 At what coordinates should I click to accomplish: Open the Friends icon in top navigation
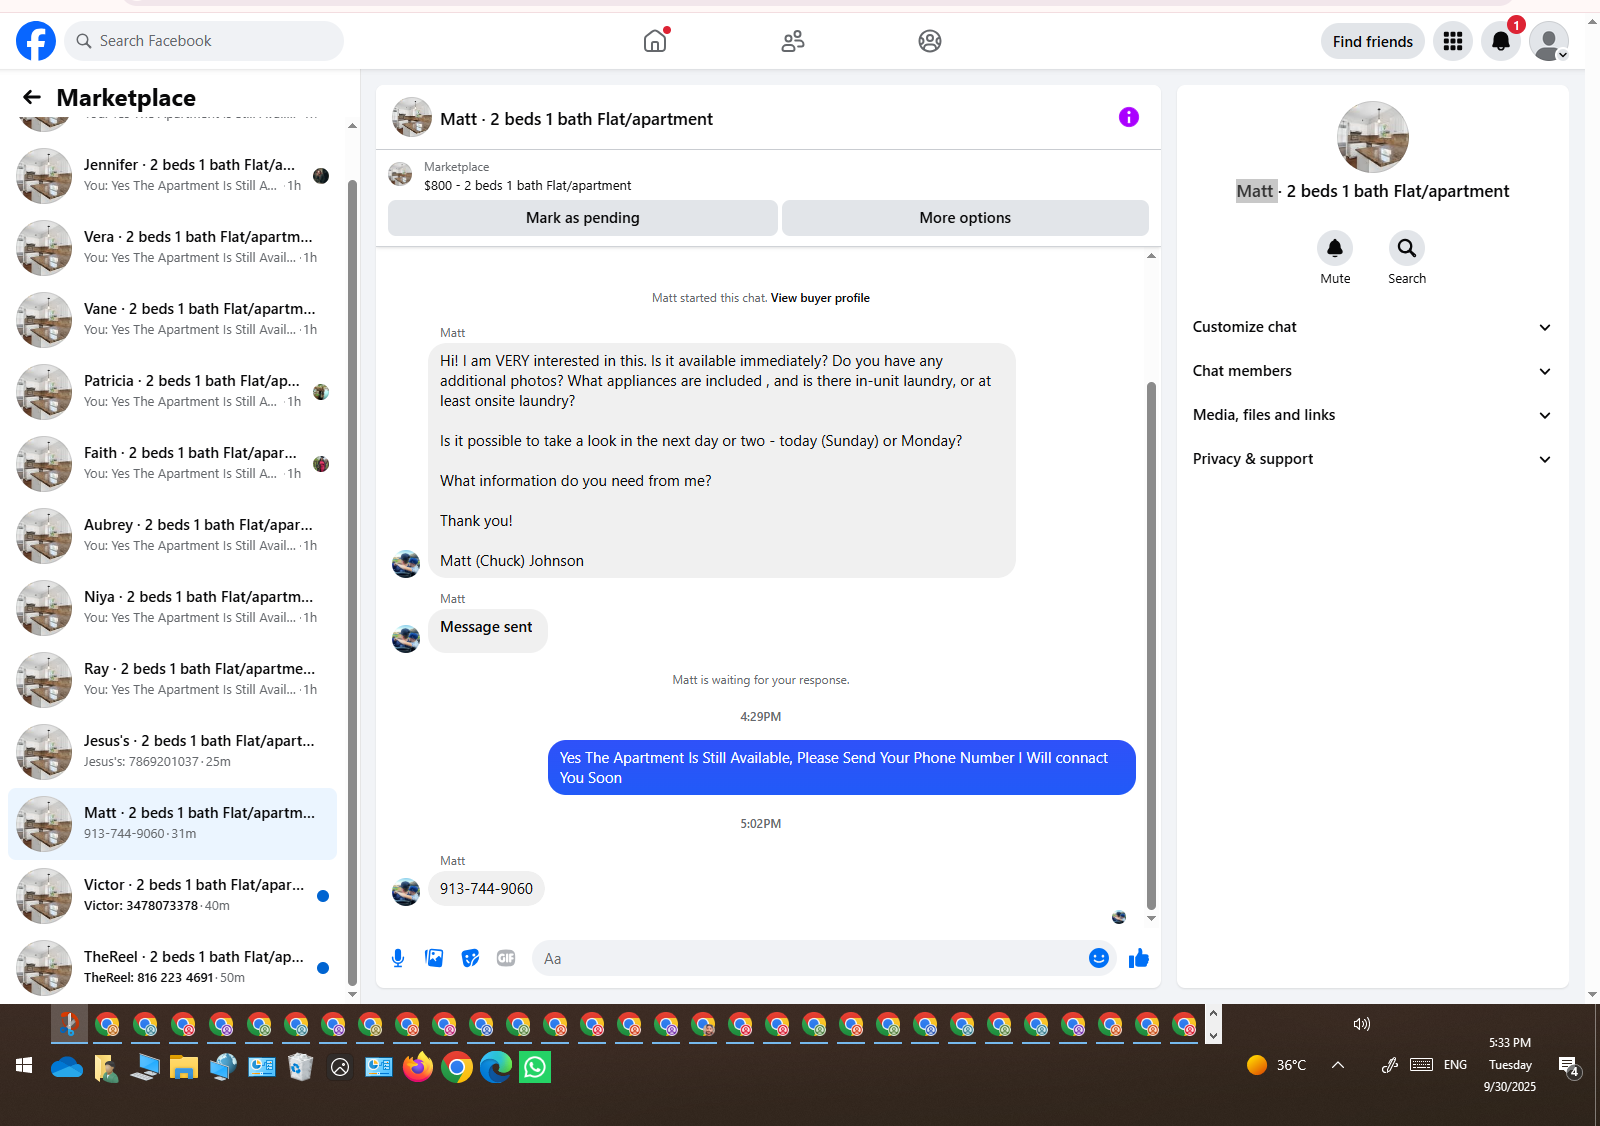pos(793,41)
